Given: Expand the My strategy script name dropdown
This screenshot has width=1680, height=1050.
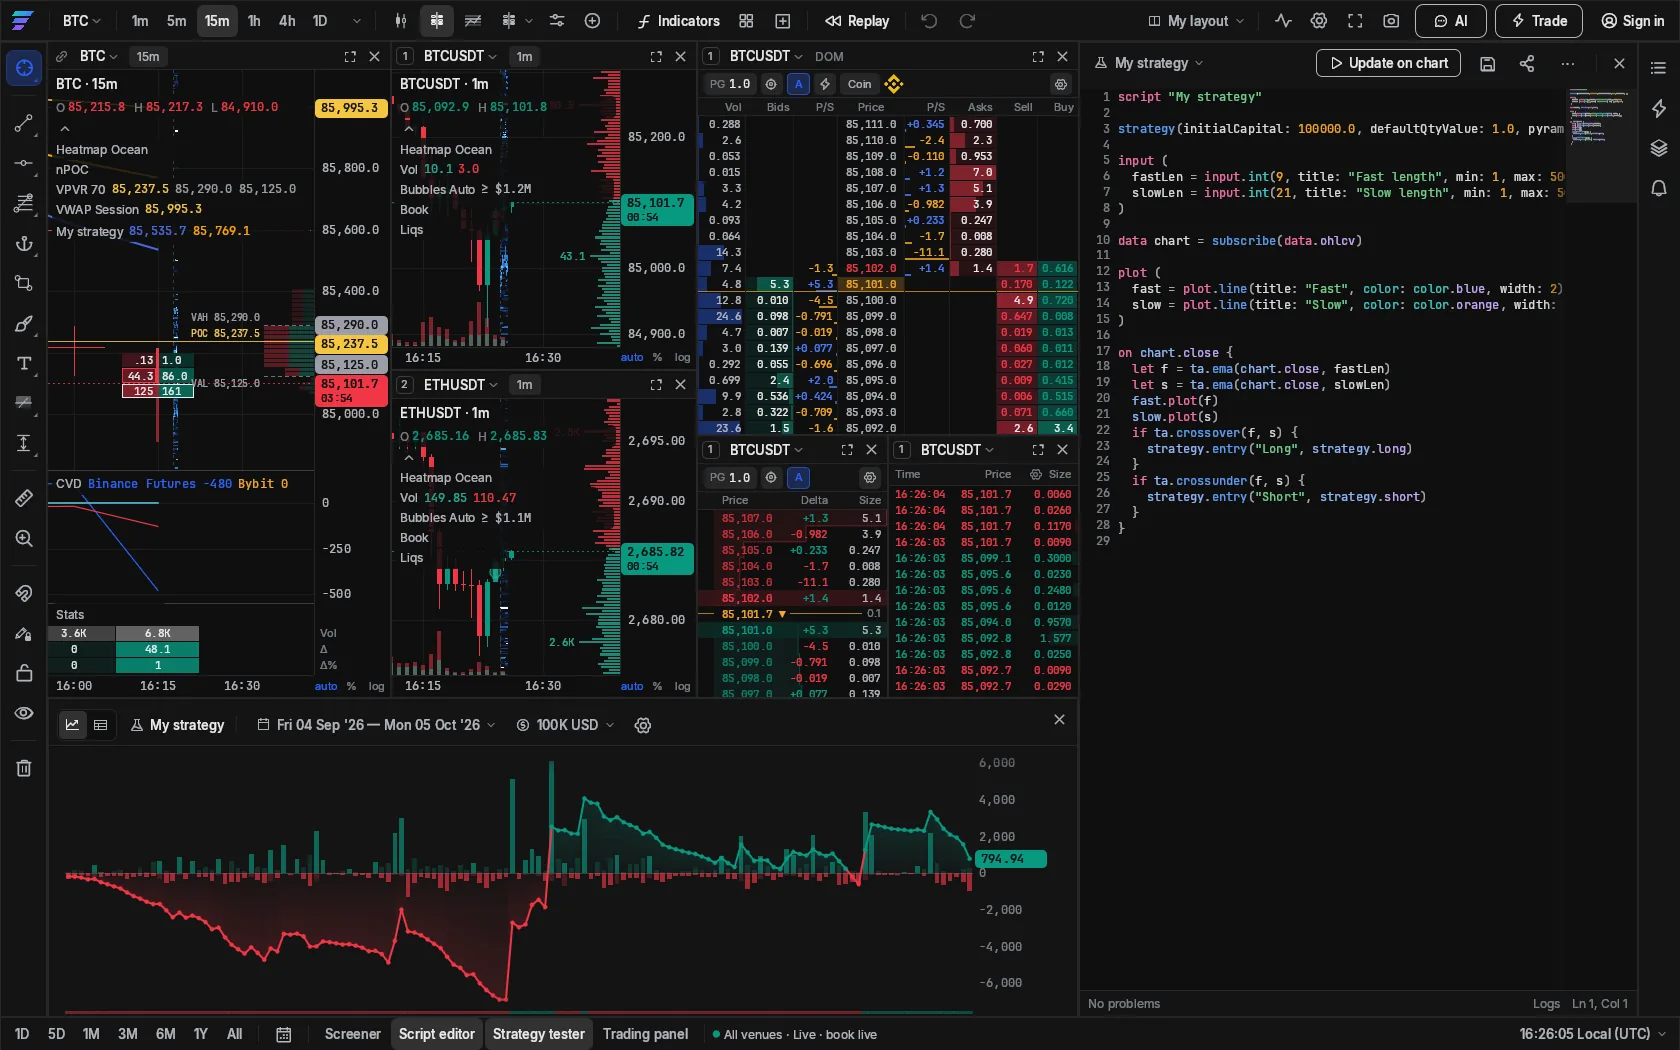Looking at the screenshot, I should coord(1150,63).
